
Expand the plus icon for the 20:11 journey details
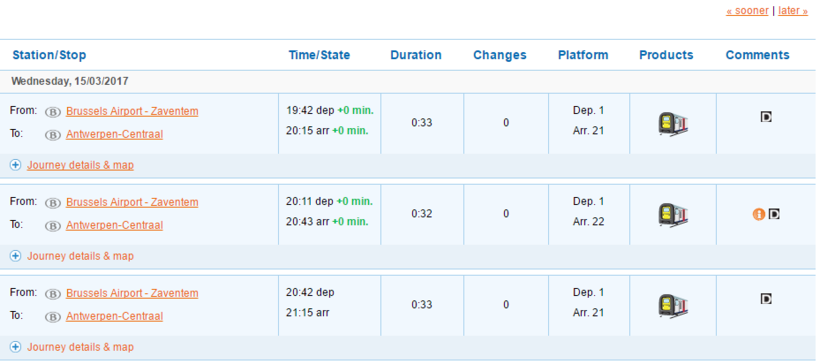[16, 256]
